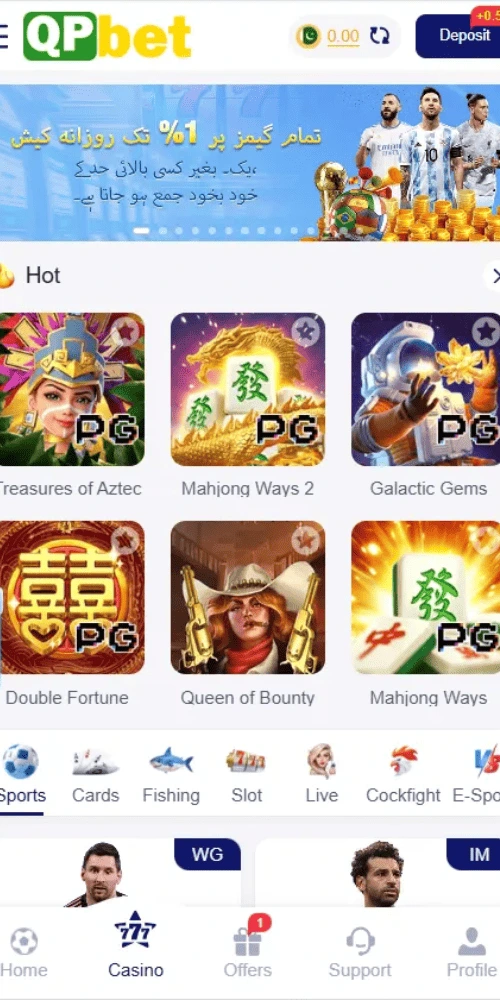This screenshot has width=500, height=1000.
Task: Open the Treasures of Aztec game
Action: pos(72,389)
